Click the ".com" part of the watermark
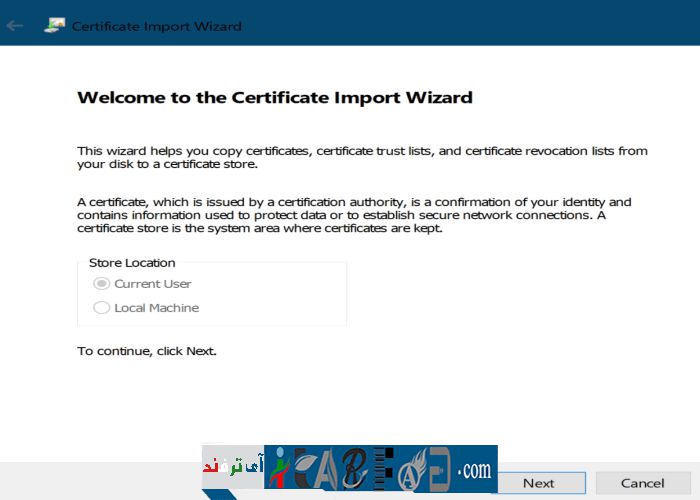The image size is (700, 500). pyautogui.click(x=473, y=468)
